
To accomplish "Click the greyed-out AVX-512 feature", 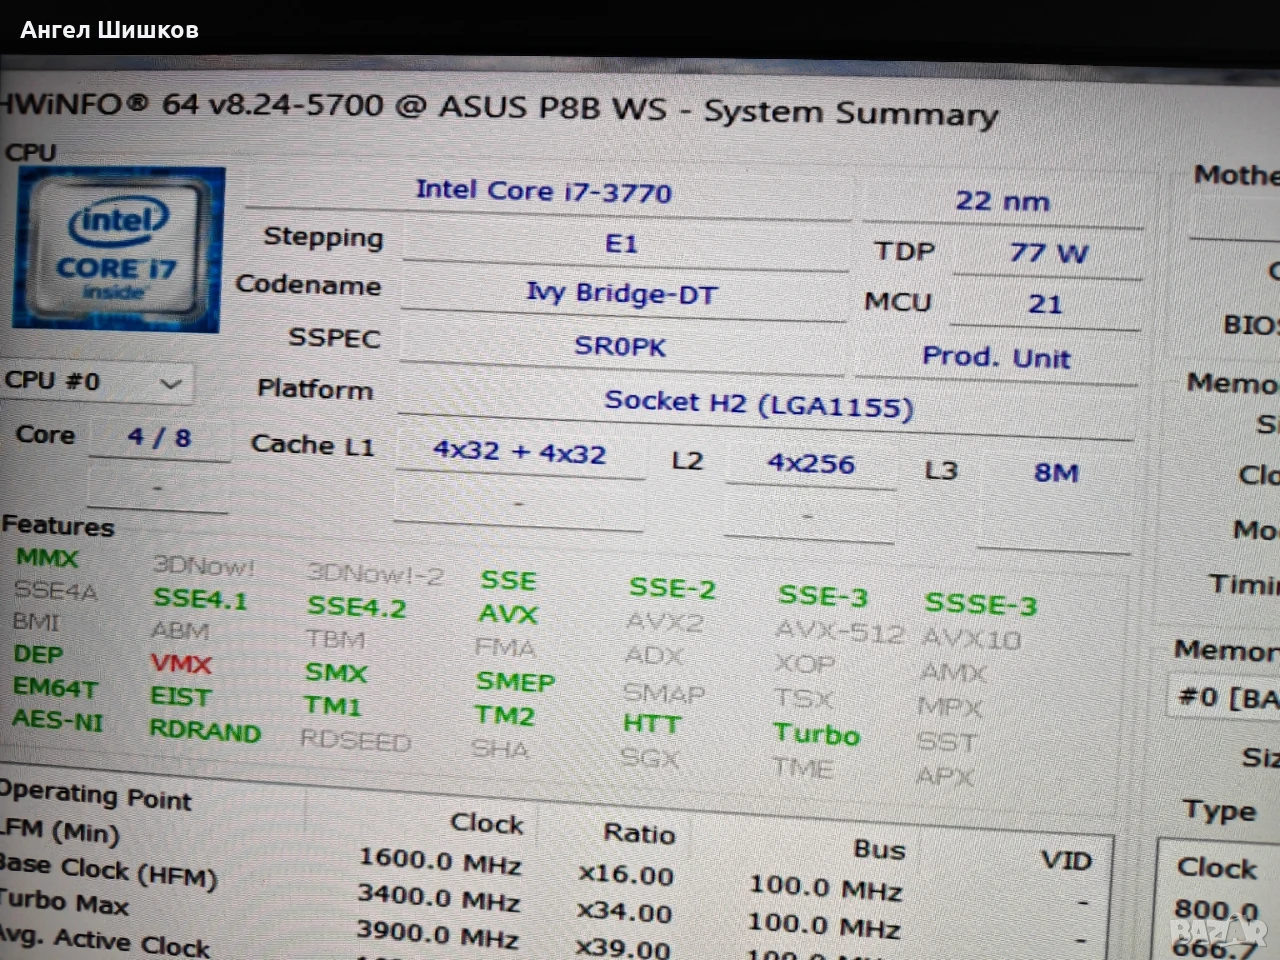I will [x=840, y=632].
